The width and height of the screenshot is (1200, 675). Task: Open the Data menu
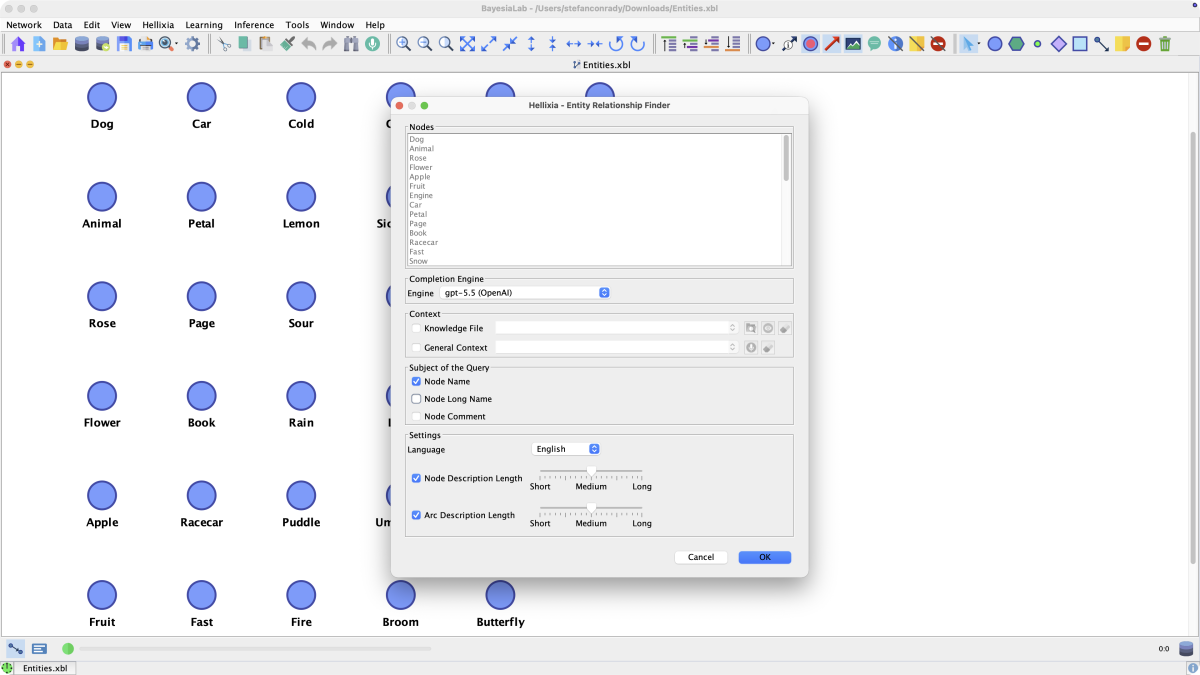click(62, 25)
